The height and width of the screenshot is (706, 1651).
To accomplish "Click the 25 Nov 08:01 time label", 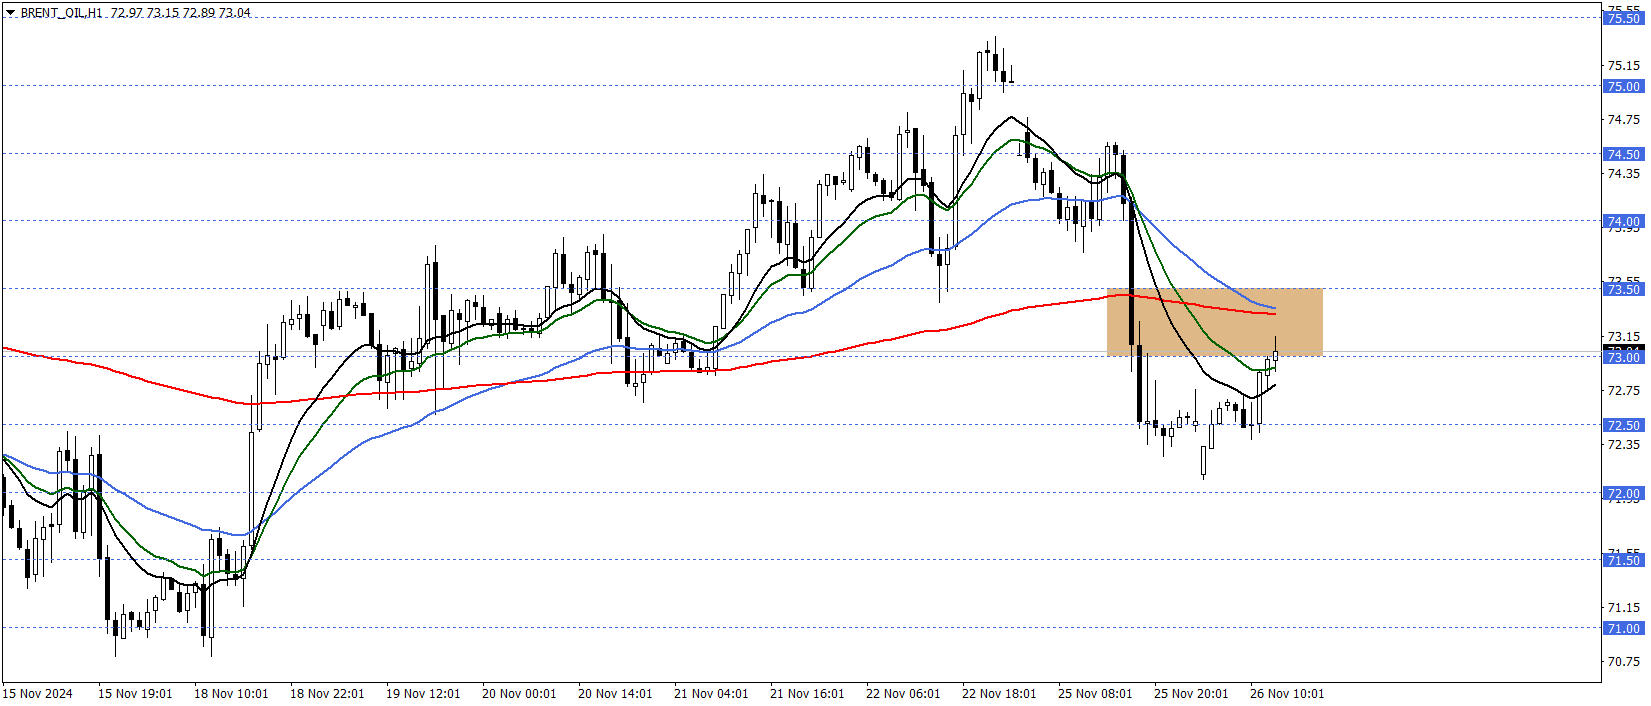I will tap(1095, 694).
